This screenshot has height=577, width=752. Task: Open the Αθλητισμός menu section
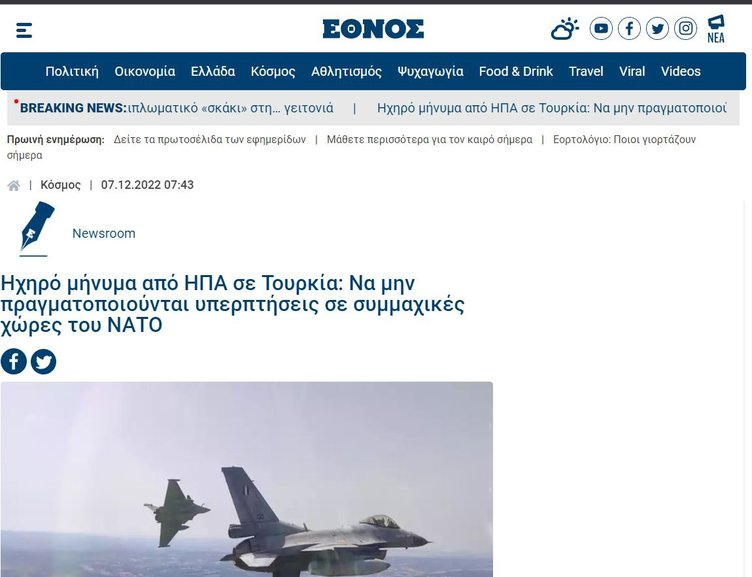click(x=346, y=71)
